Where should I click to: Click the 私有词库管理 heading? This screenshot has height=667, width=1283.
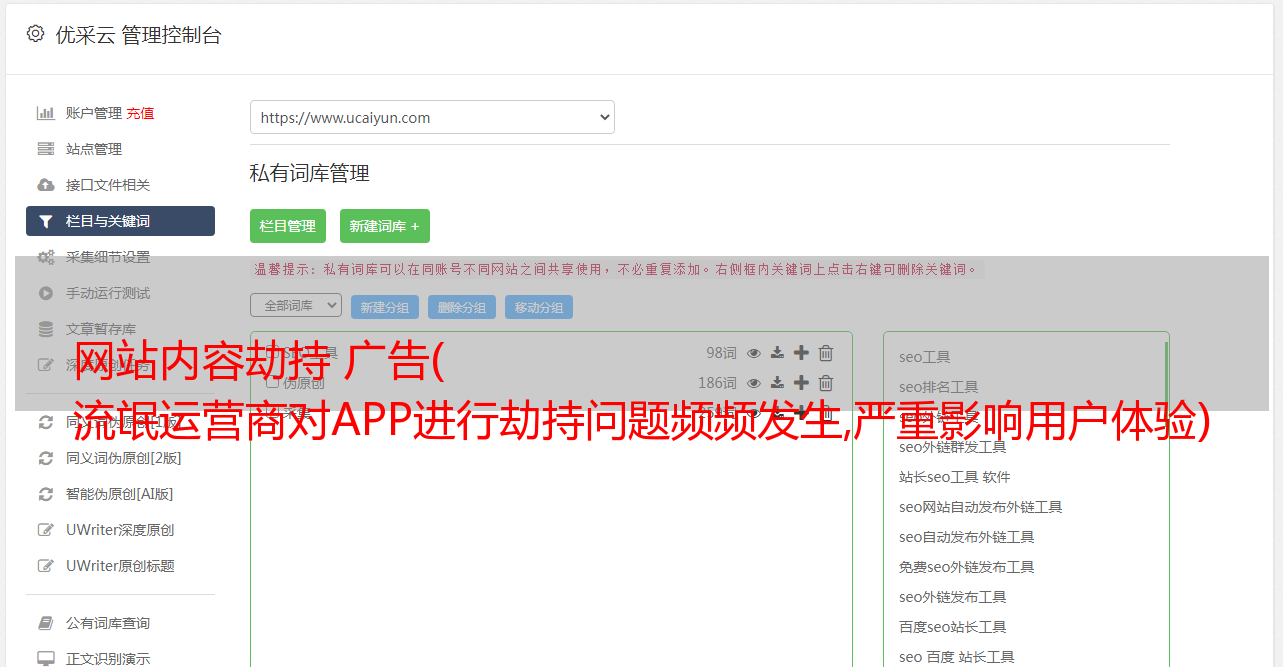click(x=310, y=174)
